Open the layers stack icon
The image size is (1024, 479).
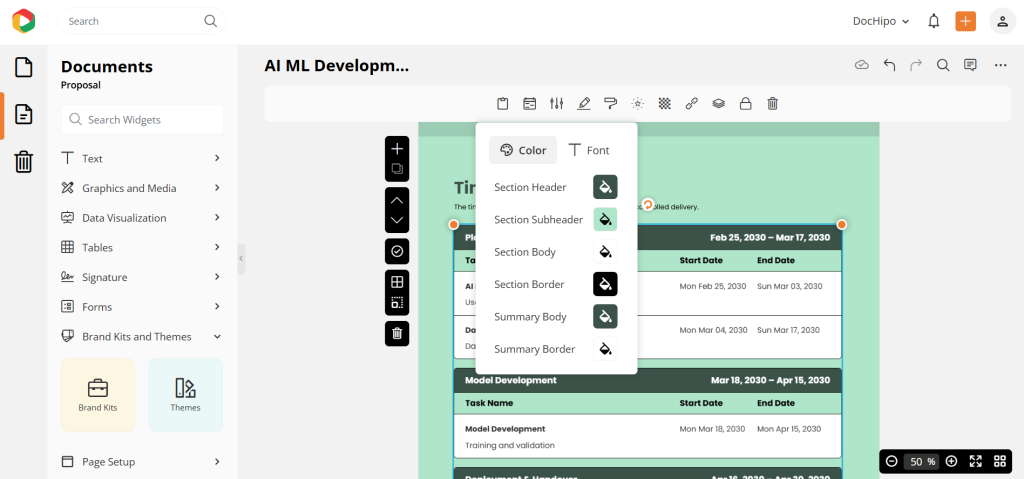point(718,103)
